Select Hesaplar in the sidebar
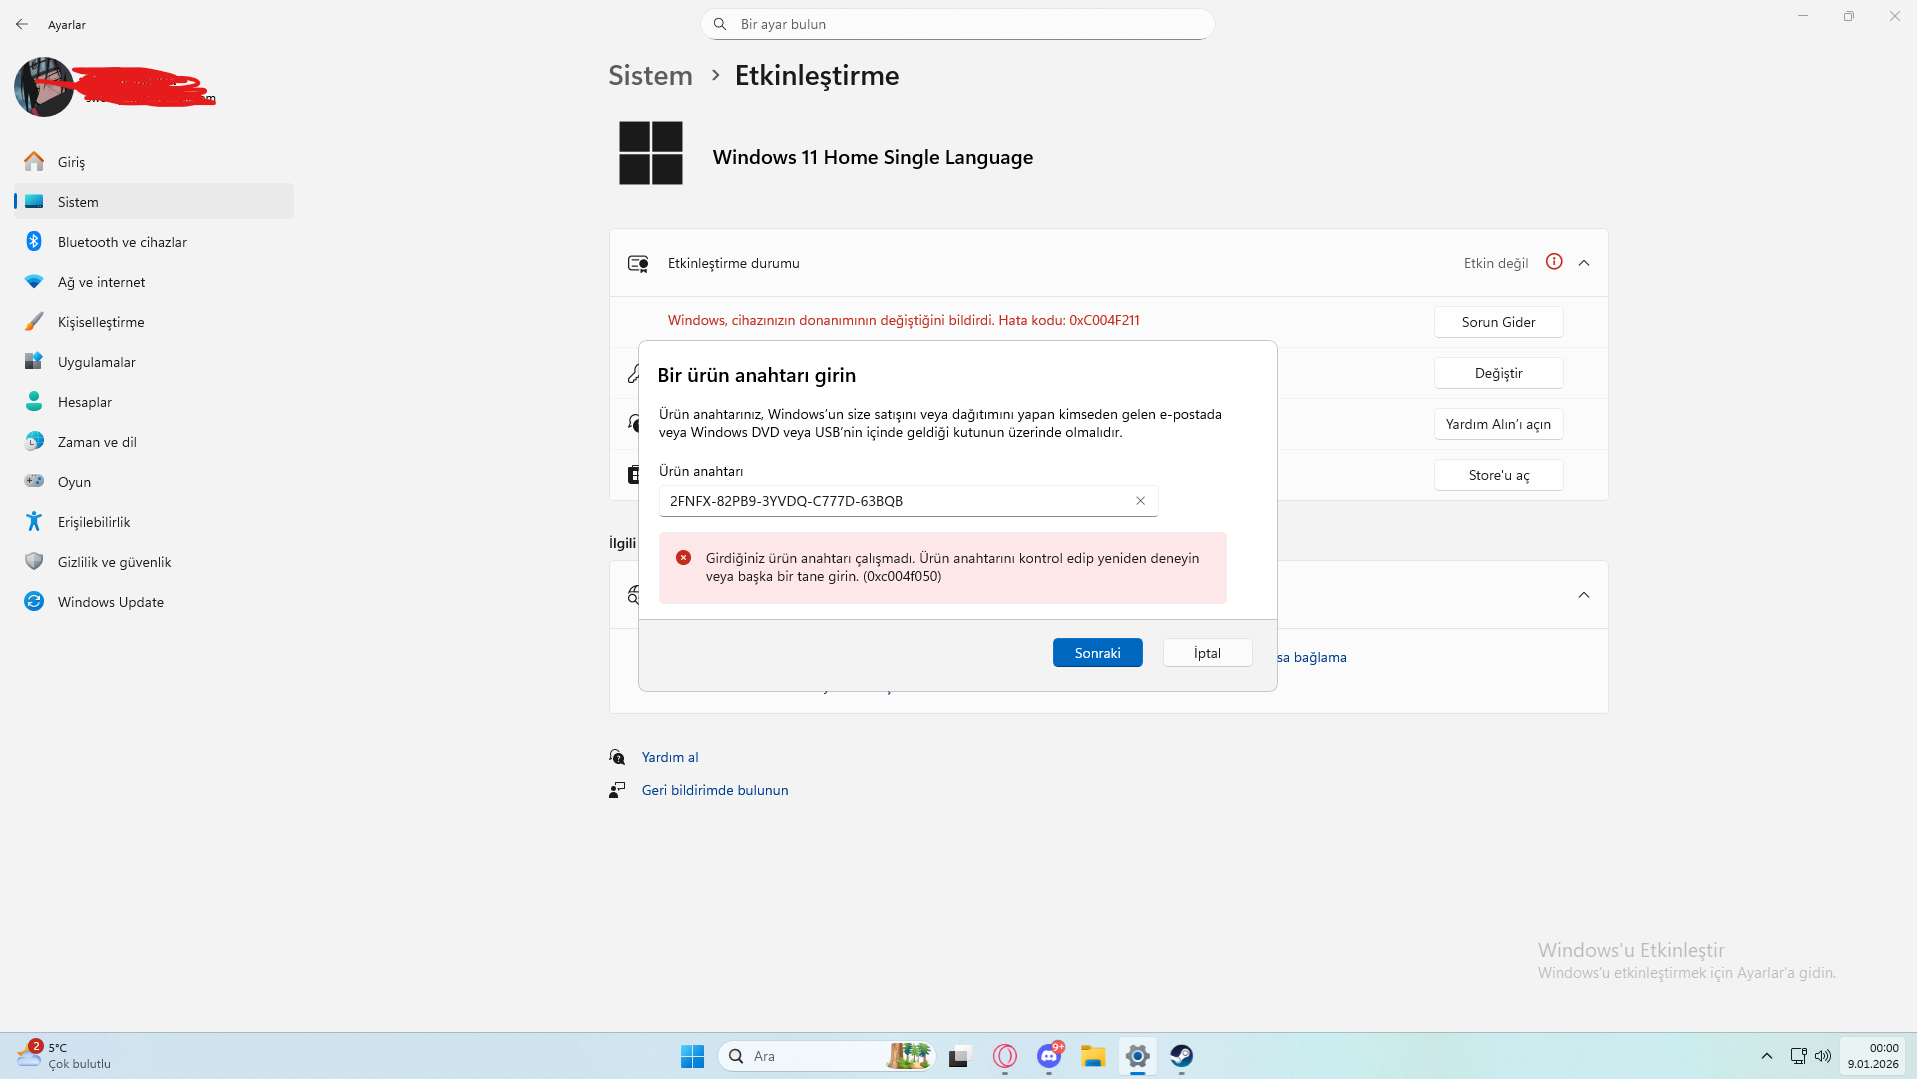Viewport: 1917px width, 1079px height. pyautogui.click(x=154, y=401)
